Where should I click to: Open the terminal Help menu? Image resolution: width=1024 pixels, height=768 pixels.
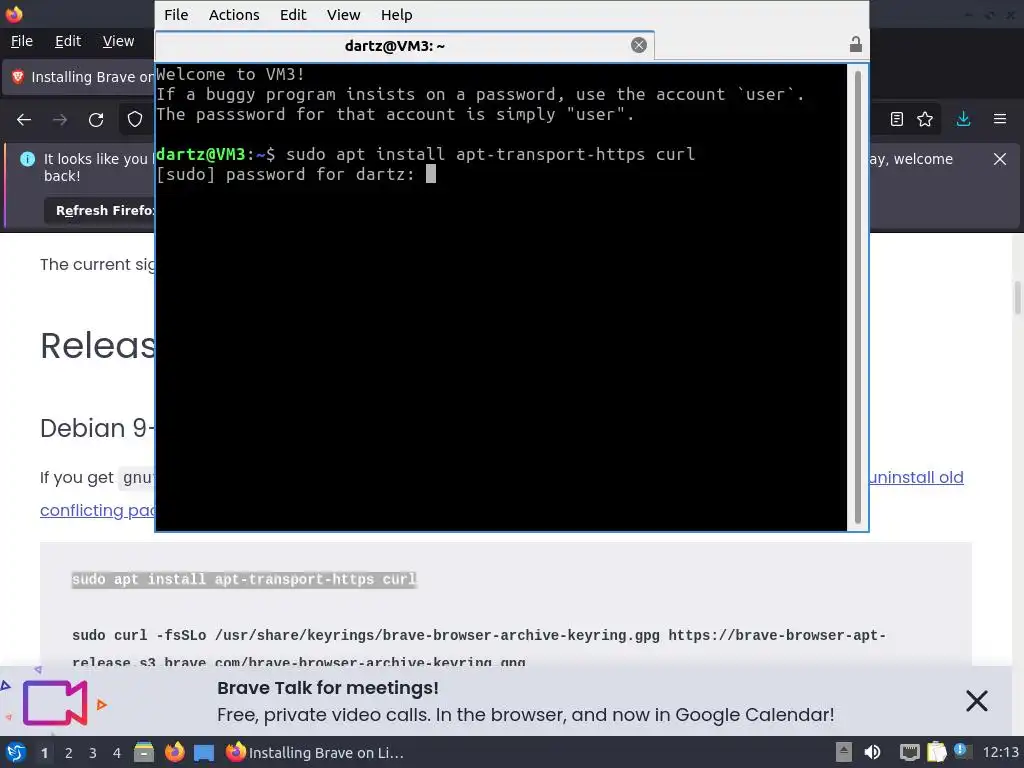tap(396, 14)
